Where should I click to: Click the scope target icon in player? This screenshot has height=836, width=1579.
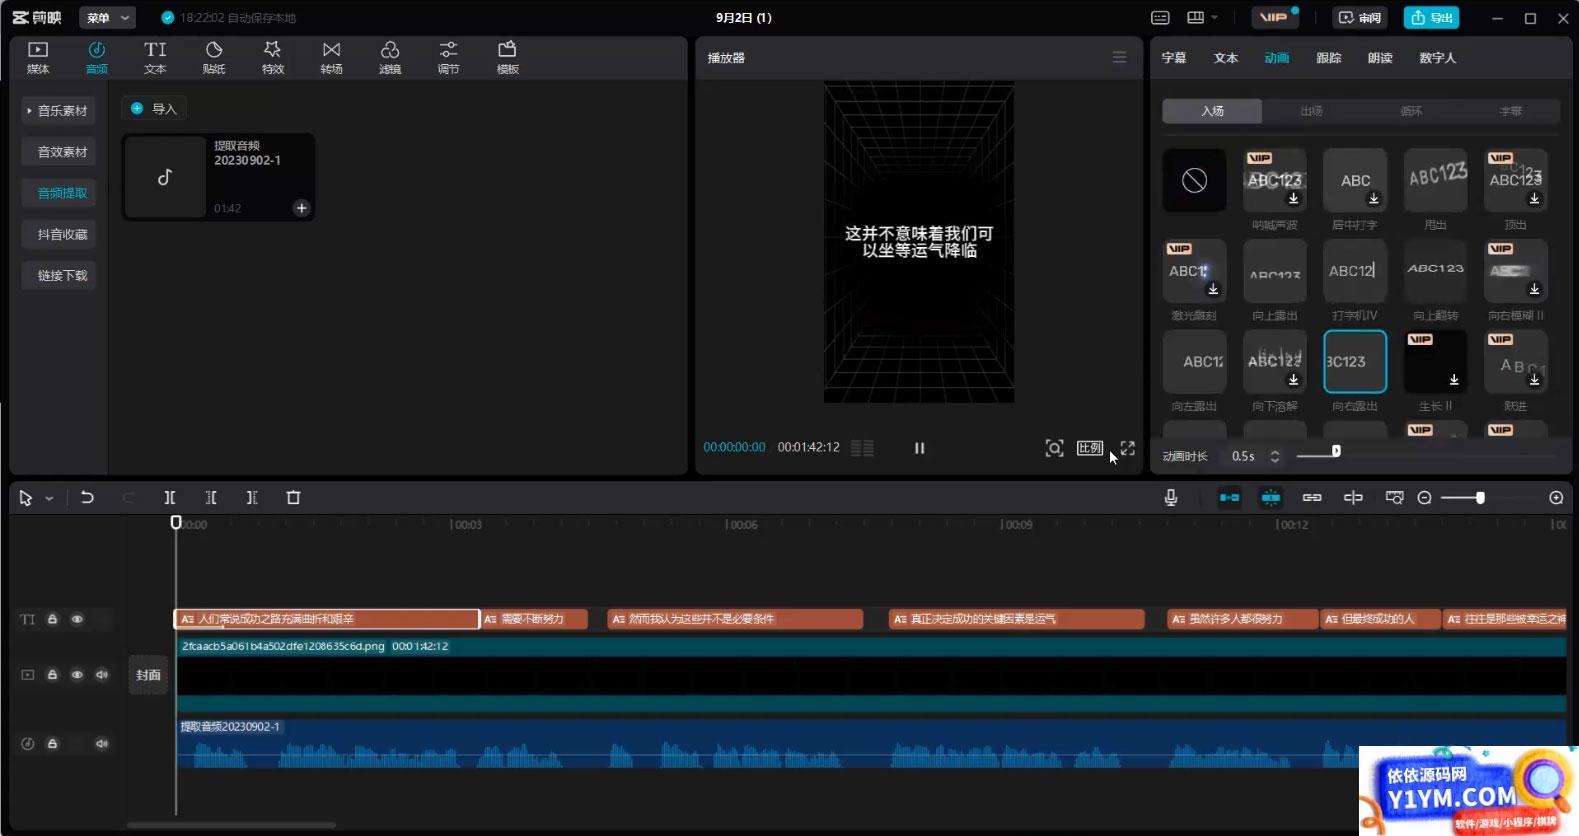1054,448
